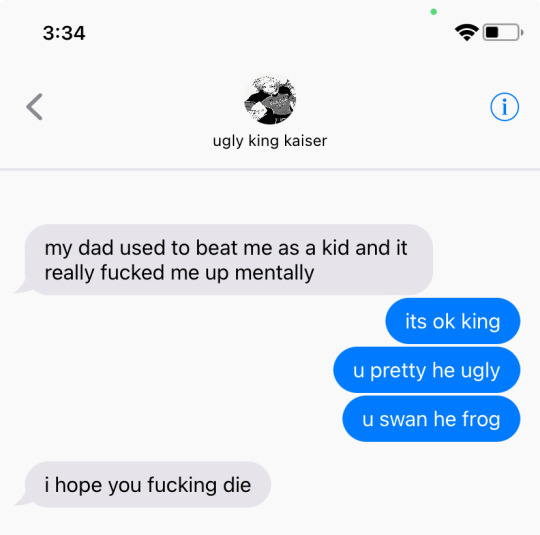Viewport: 540px width, 535px height.
Task: Tap the Wi-Fi status icon
Action: tap(467, 33)
